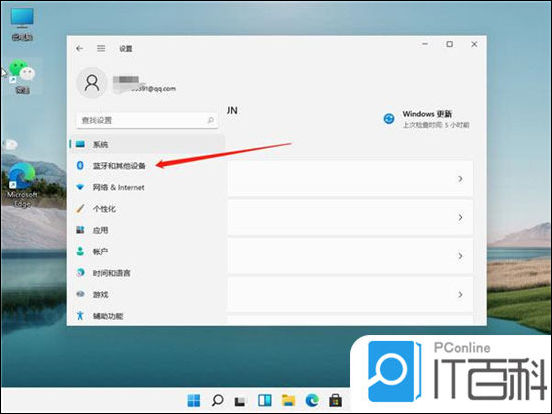552x414 pixels.
Task: Select the WeChat desktop shortcut
Action: pos(22,77)
